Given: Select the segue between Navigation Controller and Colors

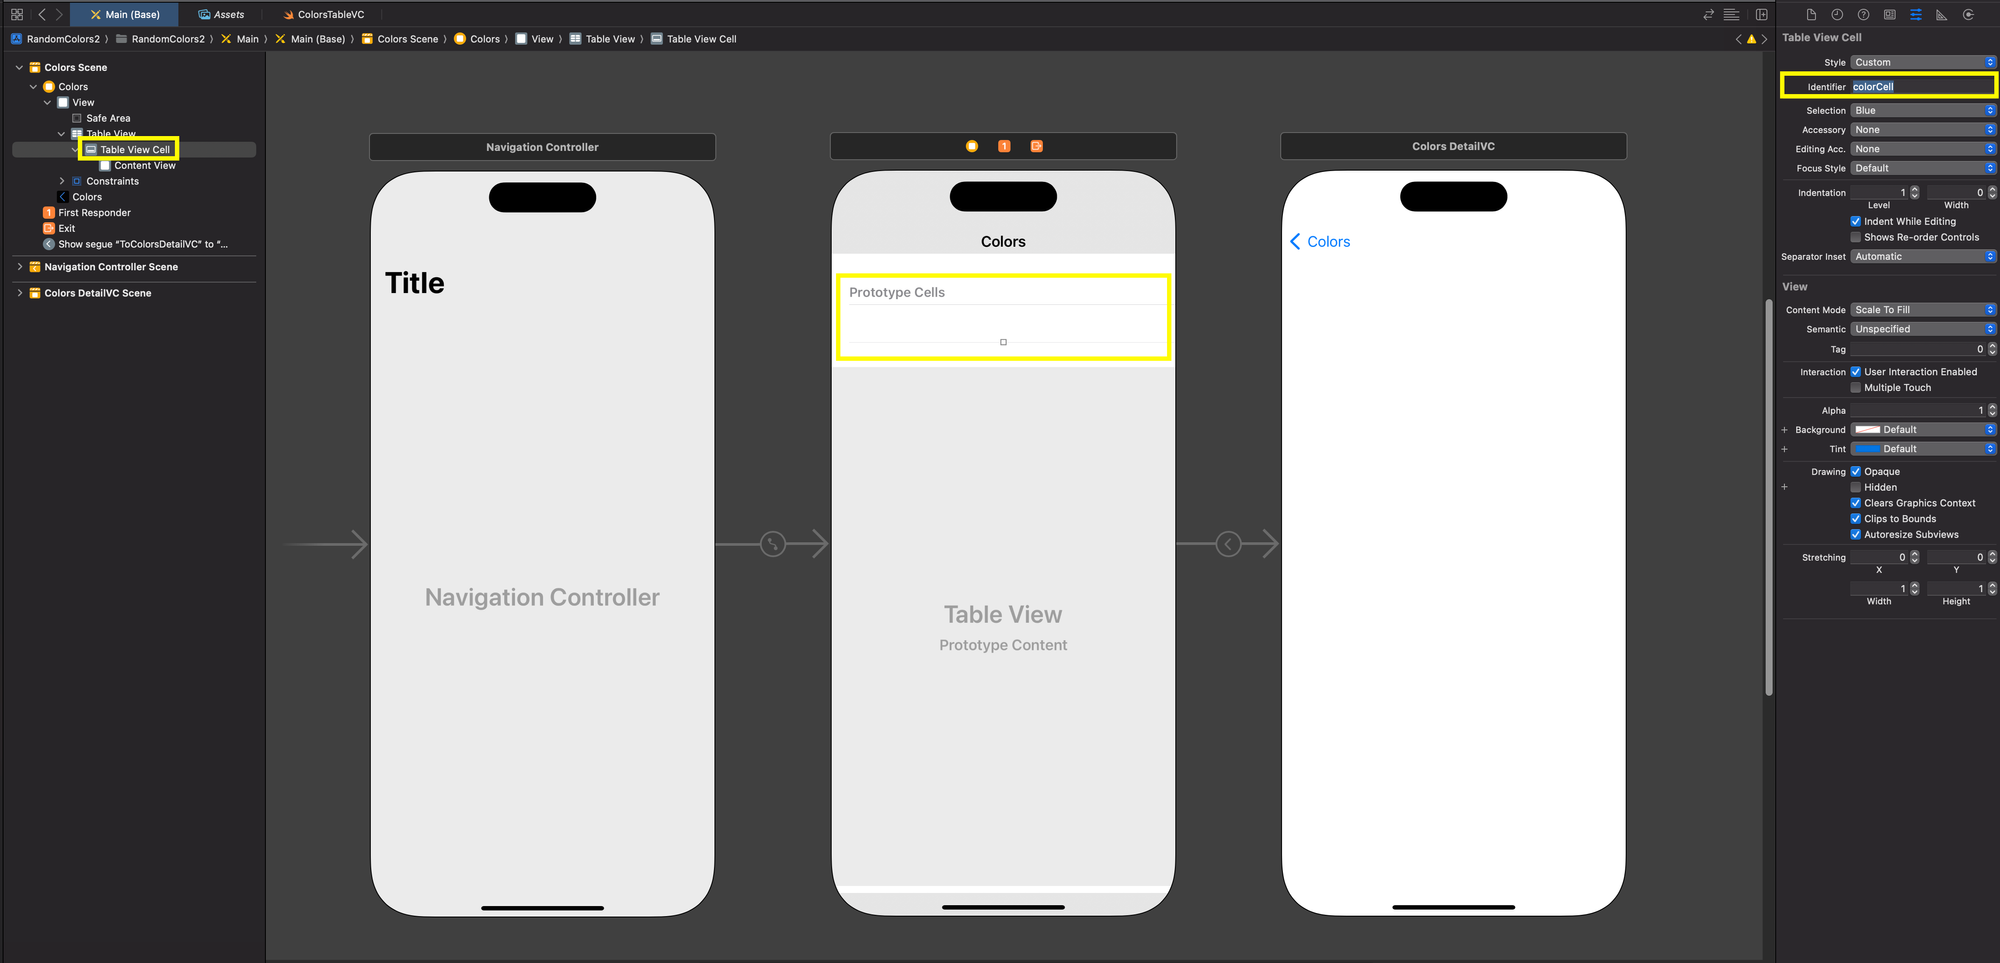Looking at the screenshot, I should tap(773, 544).
